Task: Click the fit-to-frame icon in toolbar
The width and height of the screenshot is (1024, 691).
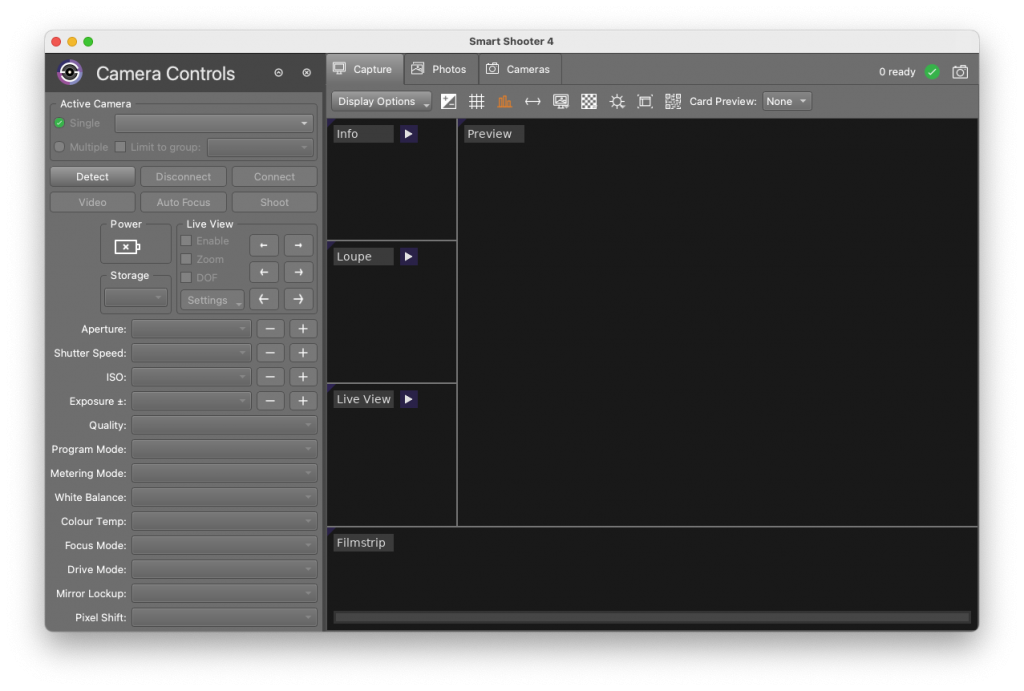Action: click(x=645, y=101)
